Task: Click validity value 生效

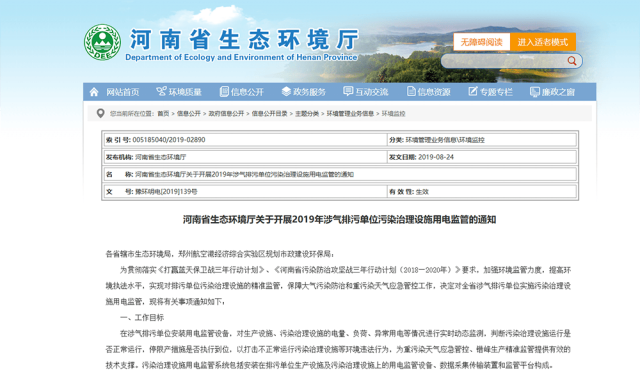Action: tap(422, 192)
